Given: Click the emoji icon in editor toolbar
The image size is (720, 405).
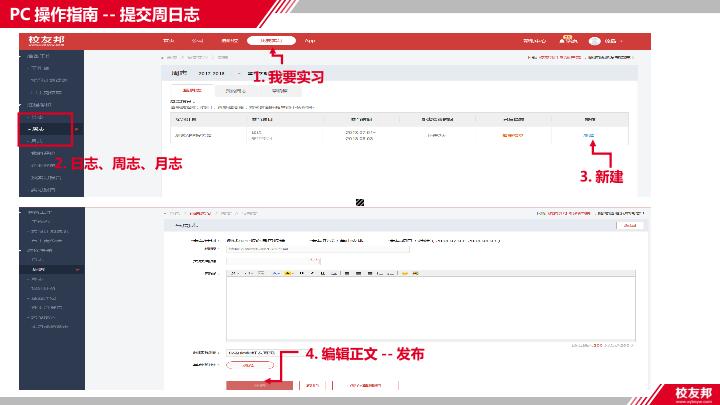Looking at the screenshot, I should [404, 272].
